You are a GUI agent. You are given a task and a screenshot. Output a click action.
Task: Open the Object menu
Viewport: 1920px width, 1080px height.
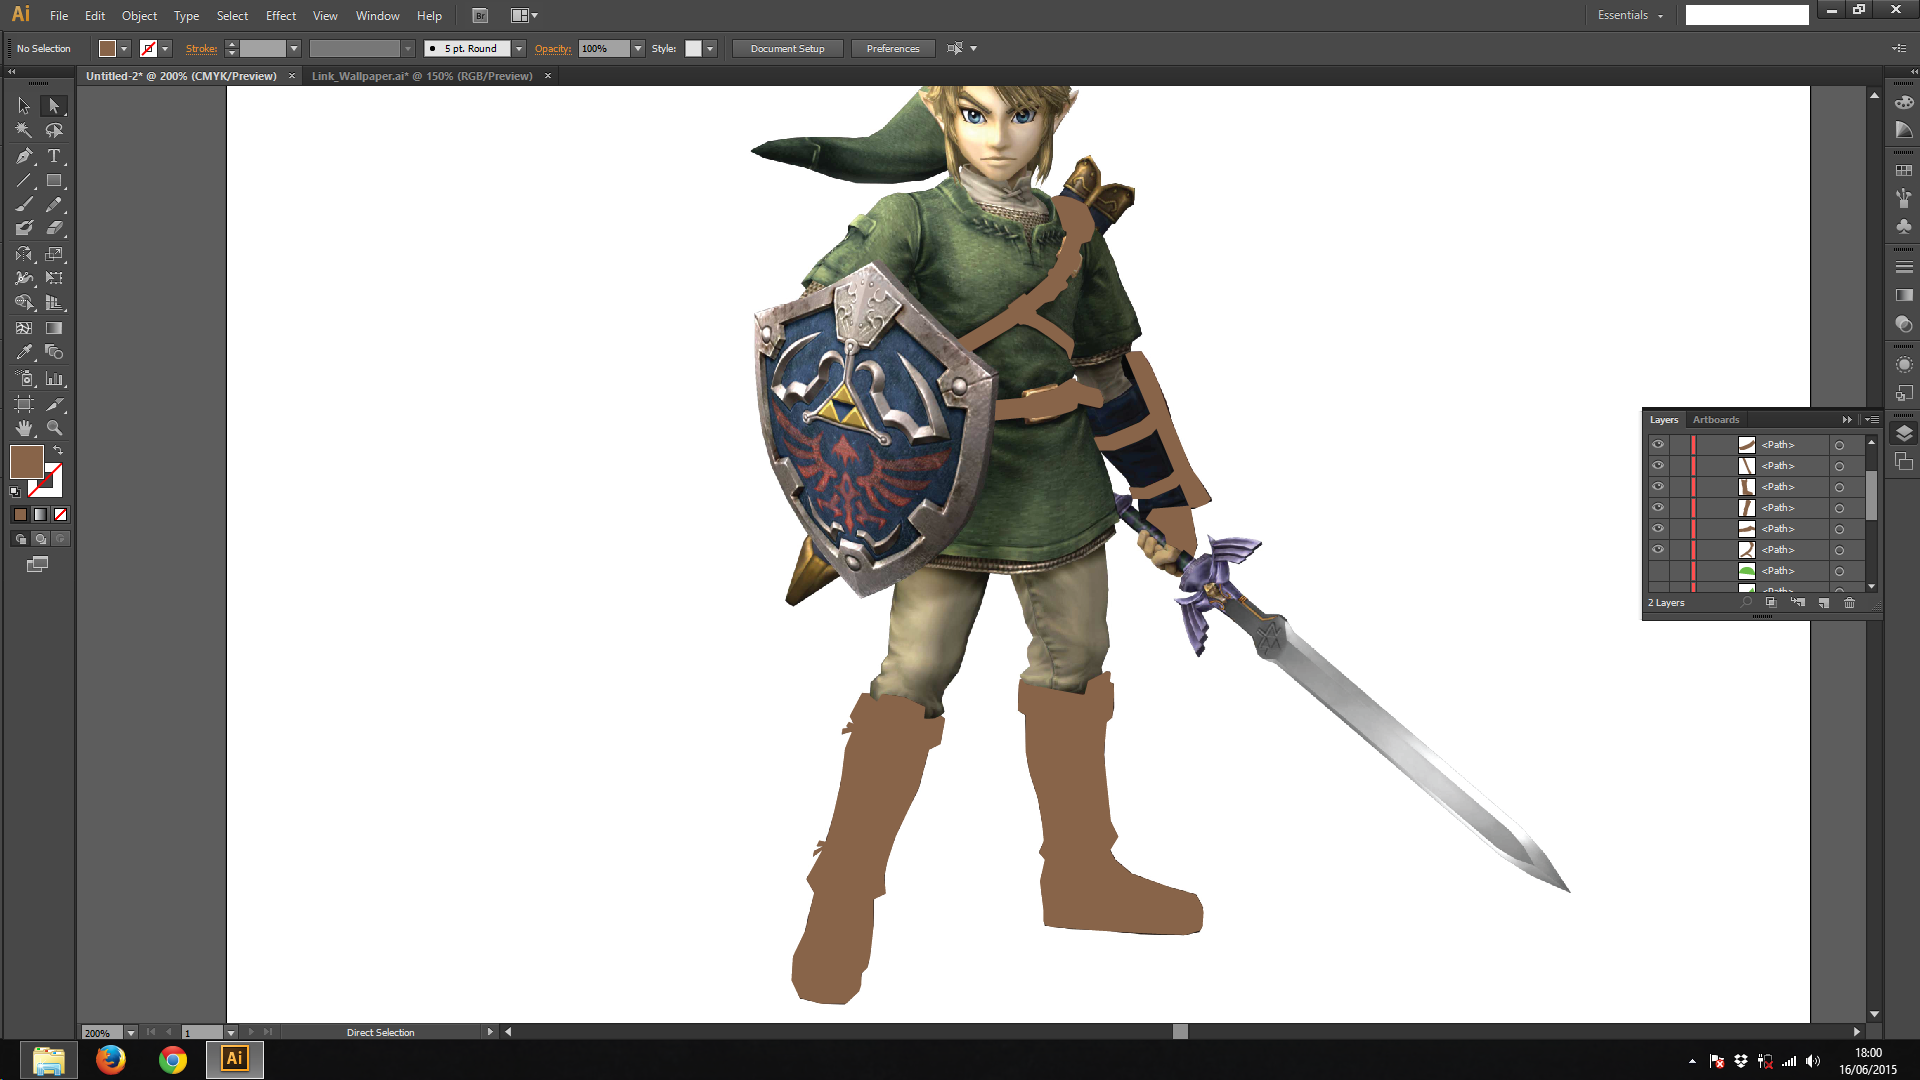pyautogui.click(x=139, y=16)
